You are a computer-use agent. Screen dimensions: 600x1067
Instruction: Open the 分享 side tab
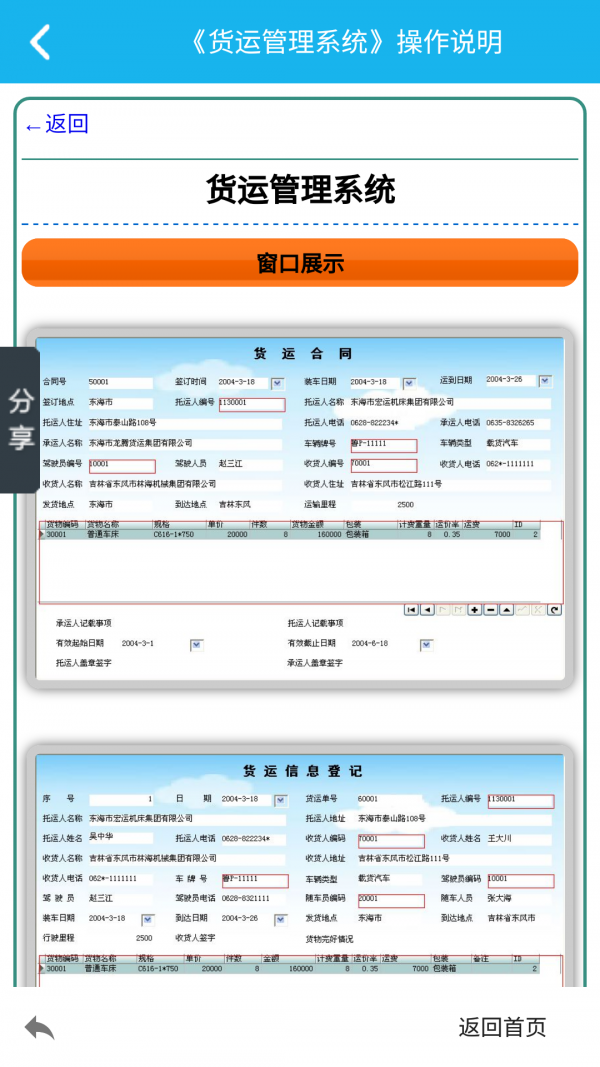20,420
